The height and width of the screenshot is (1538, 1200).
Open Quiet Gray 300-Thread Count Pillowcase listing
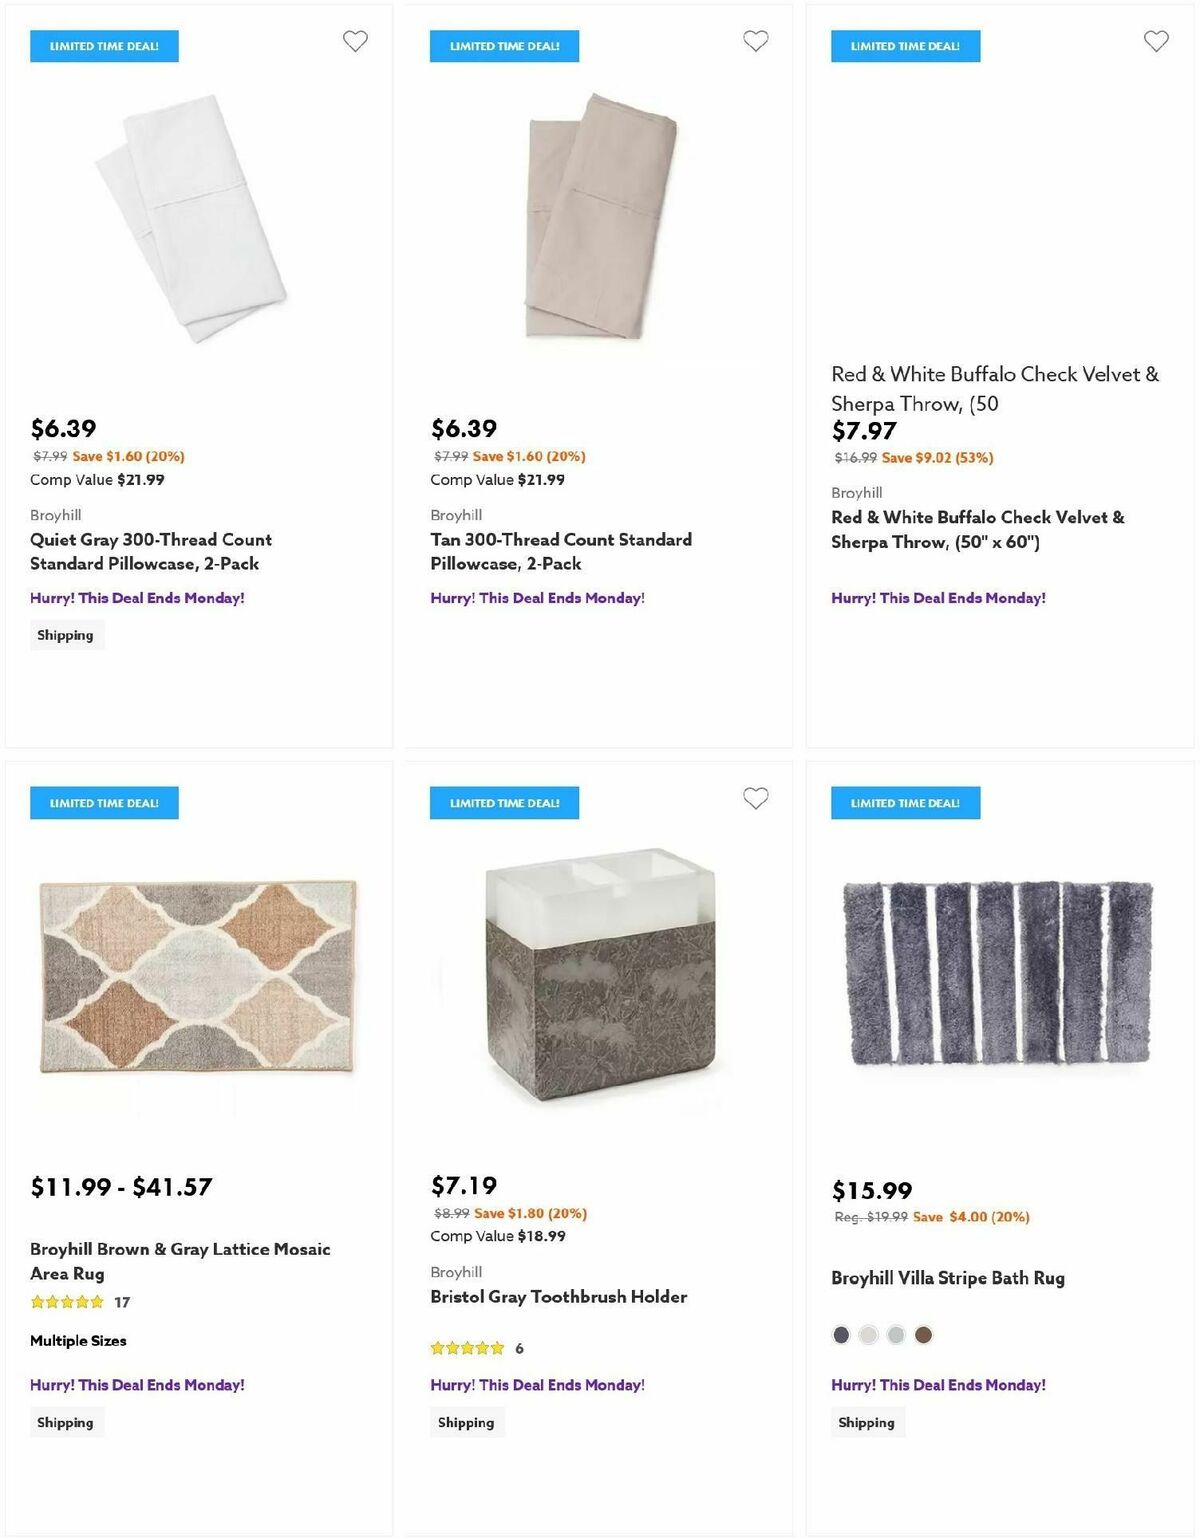click(150, 551)
